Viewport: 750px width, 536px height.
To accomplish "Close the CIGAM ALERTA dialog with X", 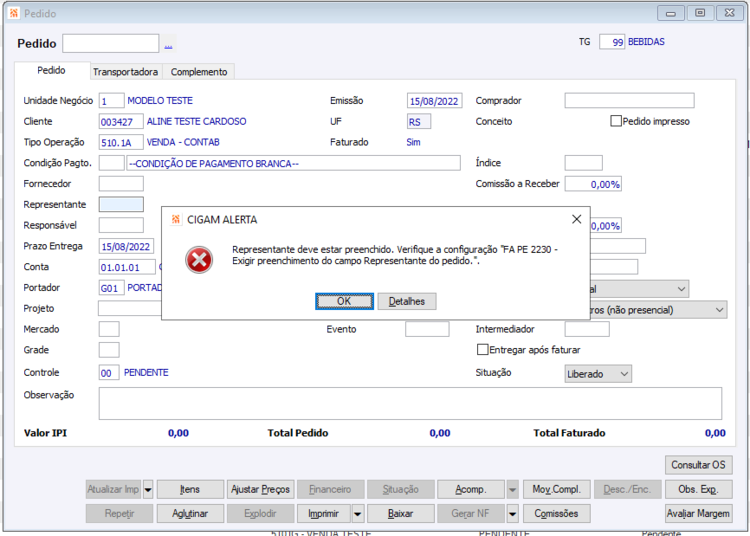I will tap(576, 219).
